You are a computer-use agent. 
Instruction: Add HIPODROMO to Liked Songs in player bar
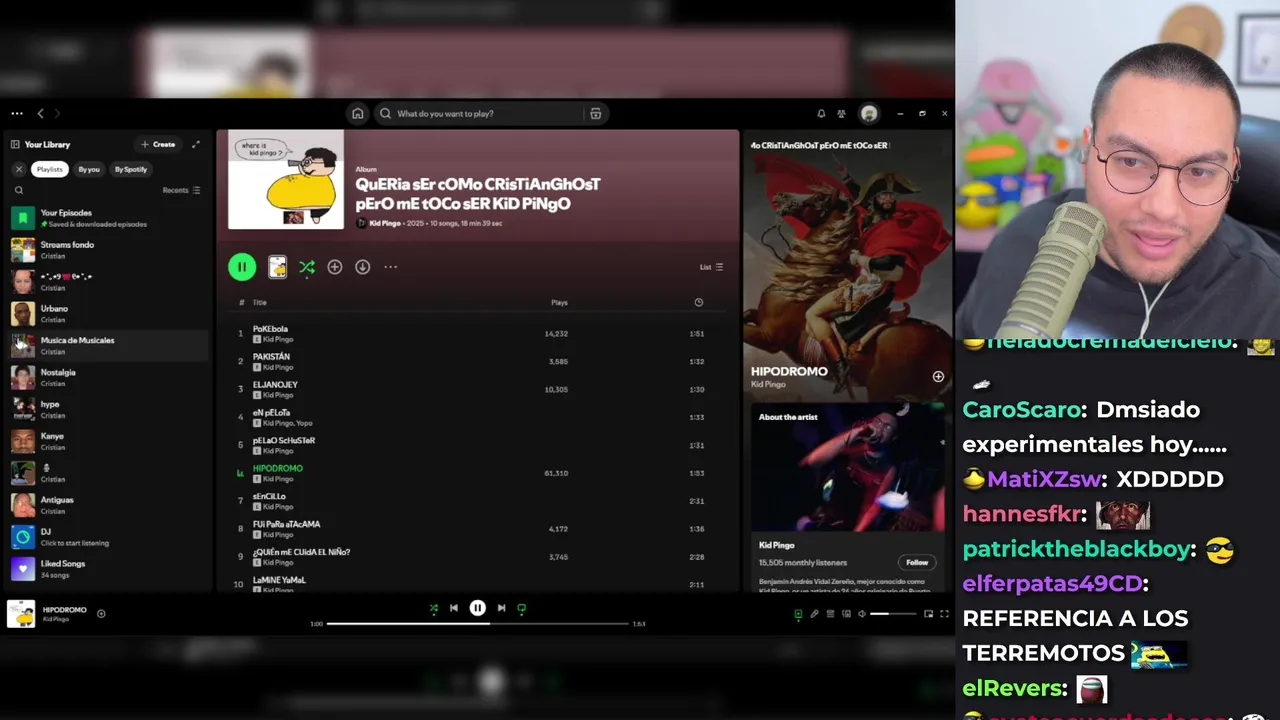tap(101, 614)
